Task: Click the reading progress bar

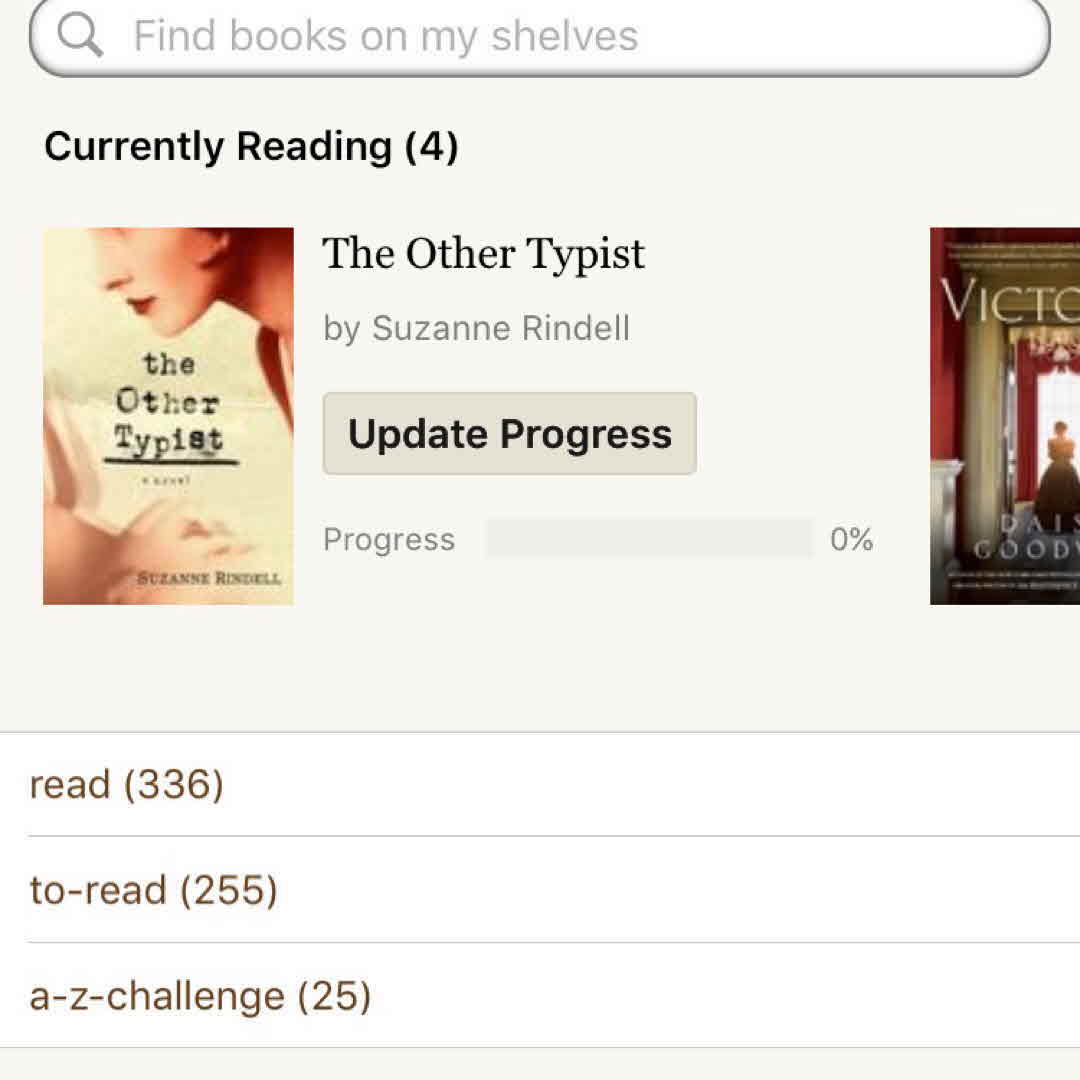Action: pos(649,539)
